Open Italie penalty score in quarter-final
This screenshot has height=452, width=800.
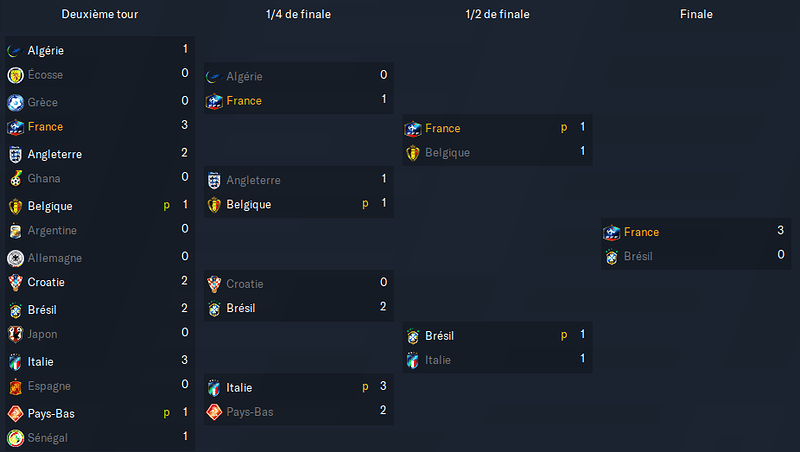[x=383, y=386]
